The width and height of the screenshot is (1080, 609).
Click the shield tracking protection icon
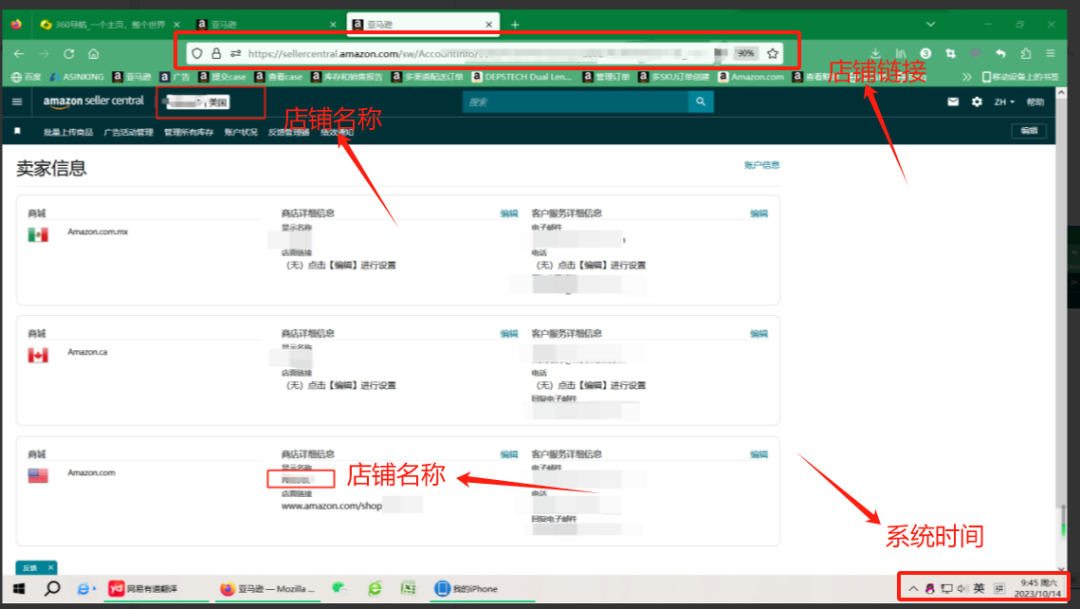pos(197,53)
